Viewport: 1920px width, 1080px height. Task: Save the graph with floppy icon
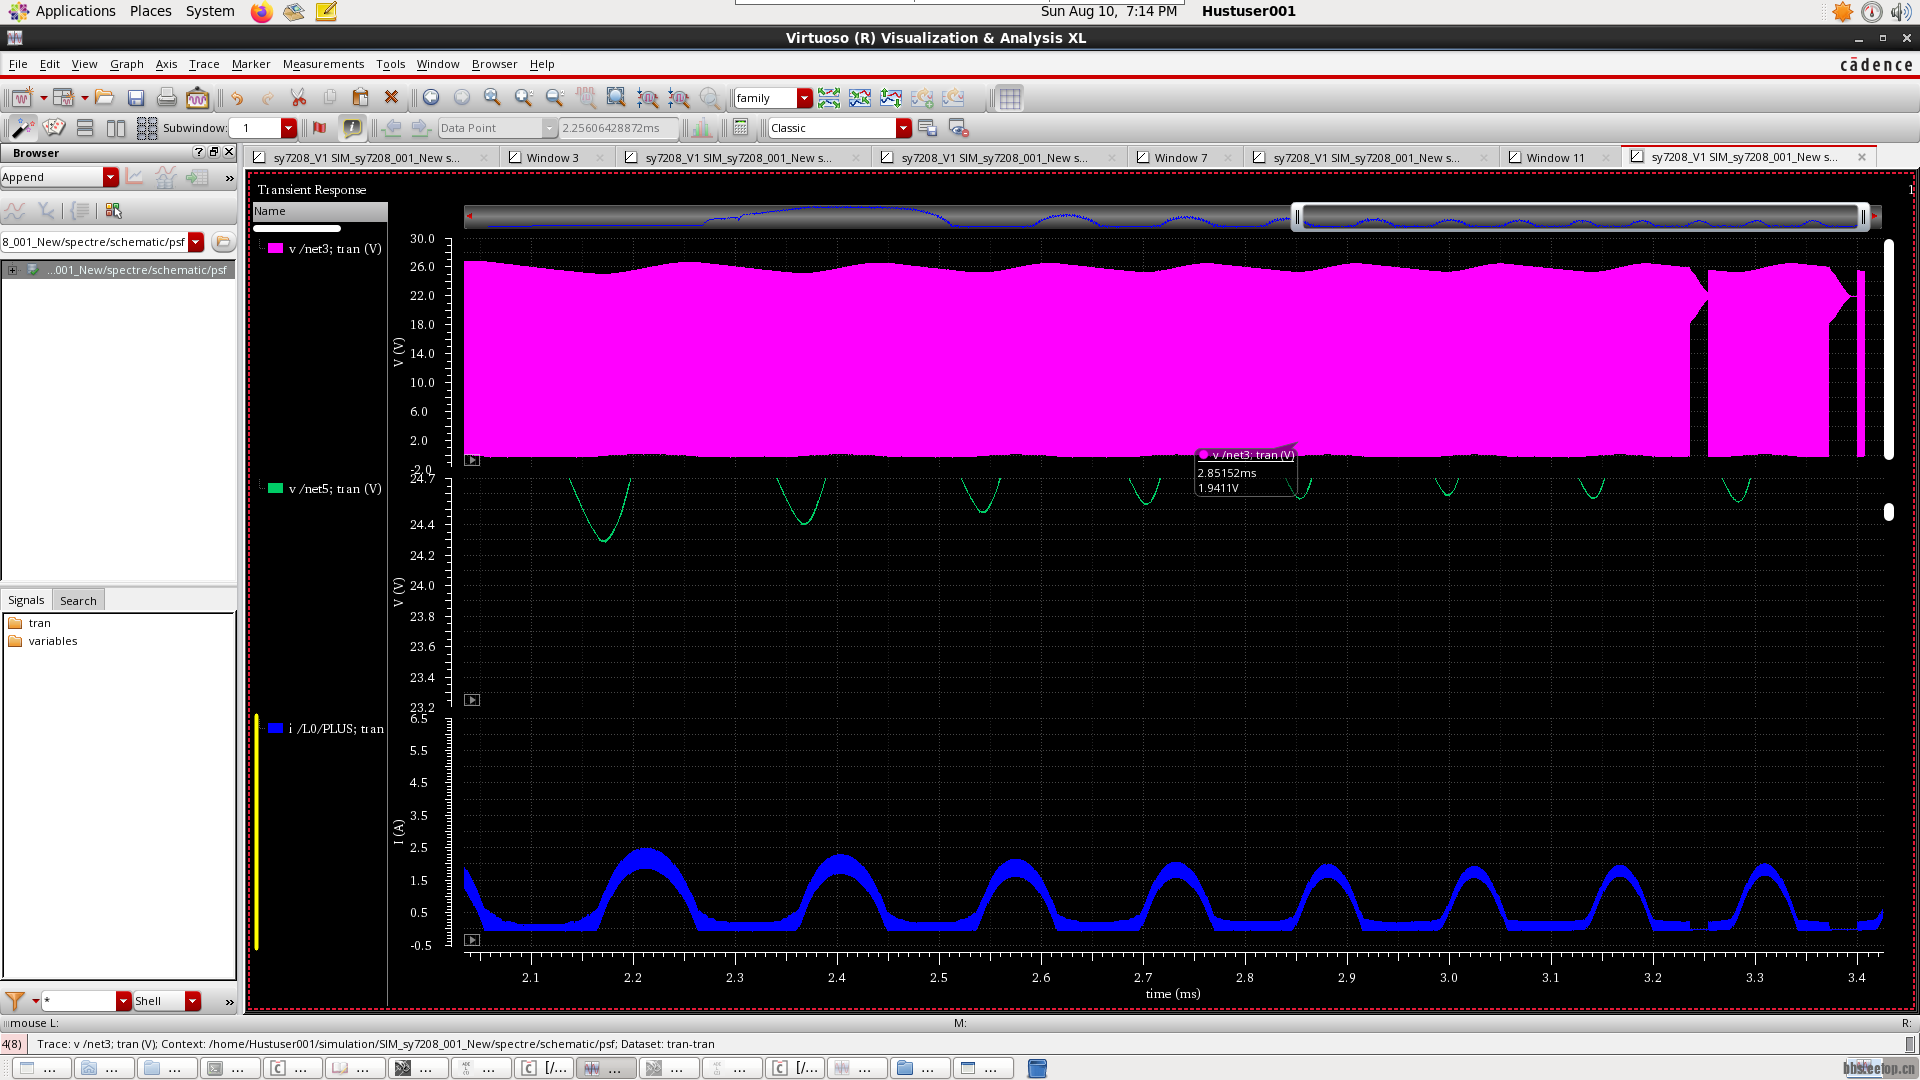coord(136,98)
